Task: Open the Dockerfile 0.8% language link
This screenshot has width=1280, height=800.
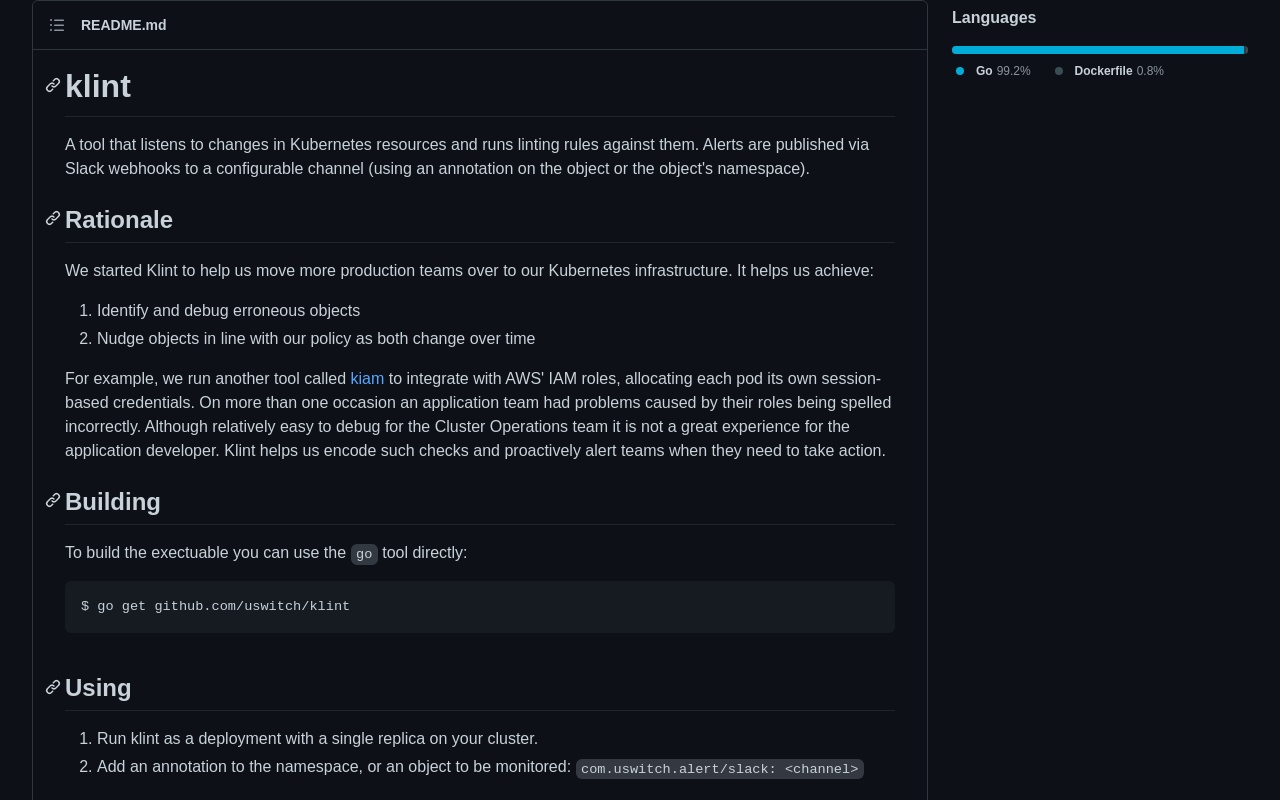Action: [x=1118, y=71]
